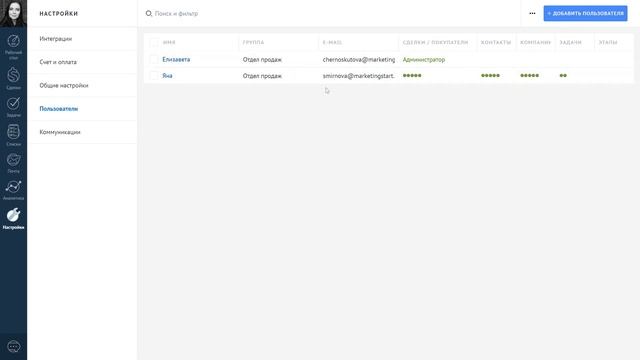Click the Администратор role label for Елизавета
Image resolution: width=640 pixels, height=360 pixels.
[x=424, y=60]
